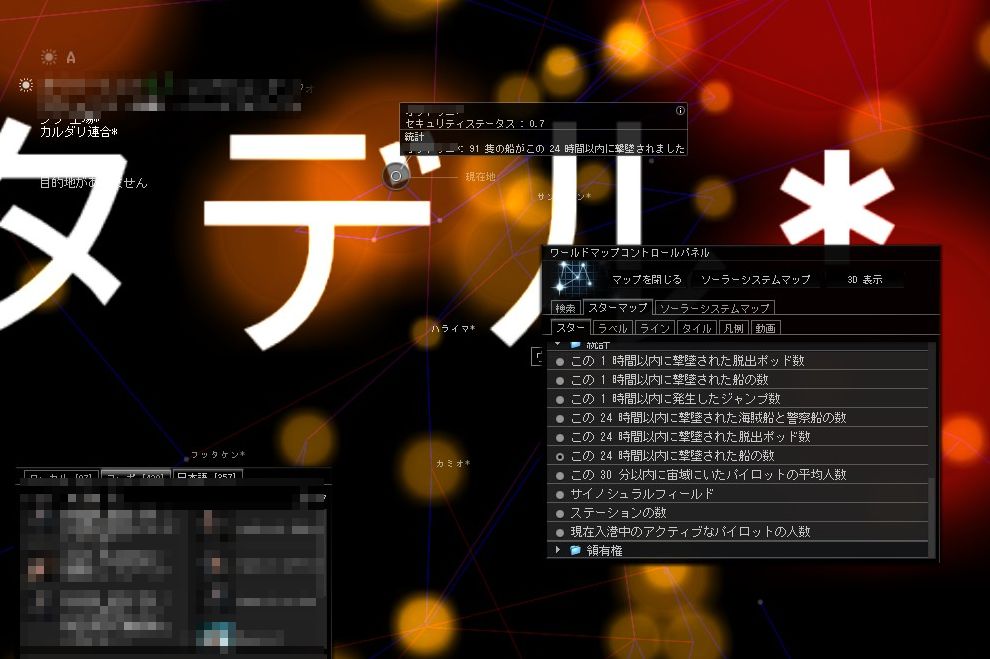Select radio この 1 時間以内に発生したジャンプ数

(x=559, y=400)
